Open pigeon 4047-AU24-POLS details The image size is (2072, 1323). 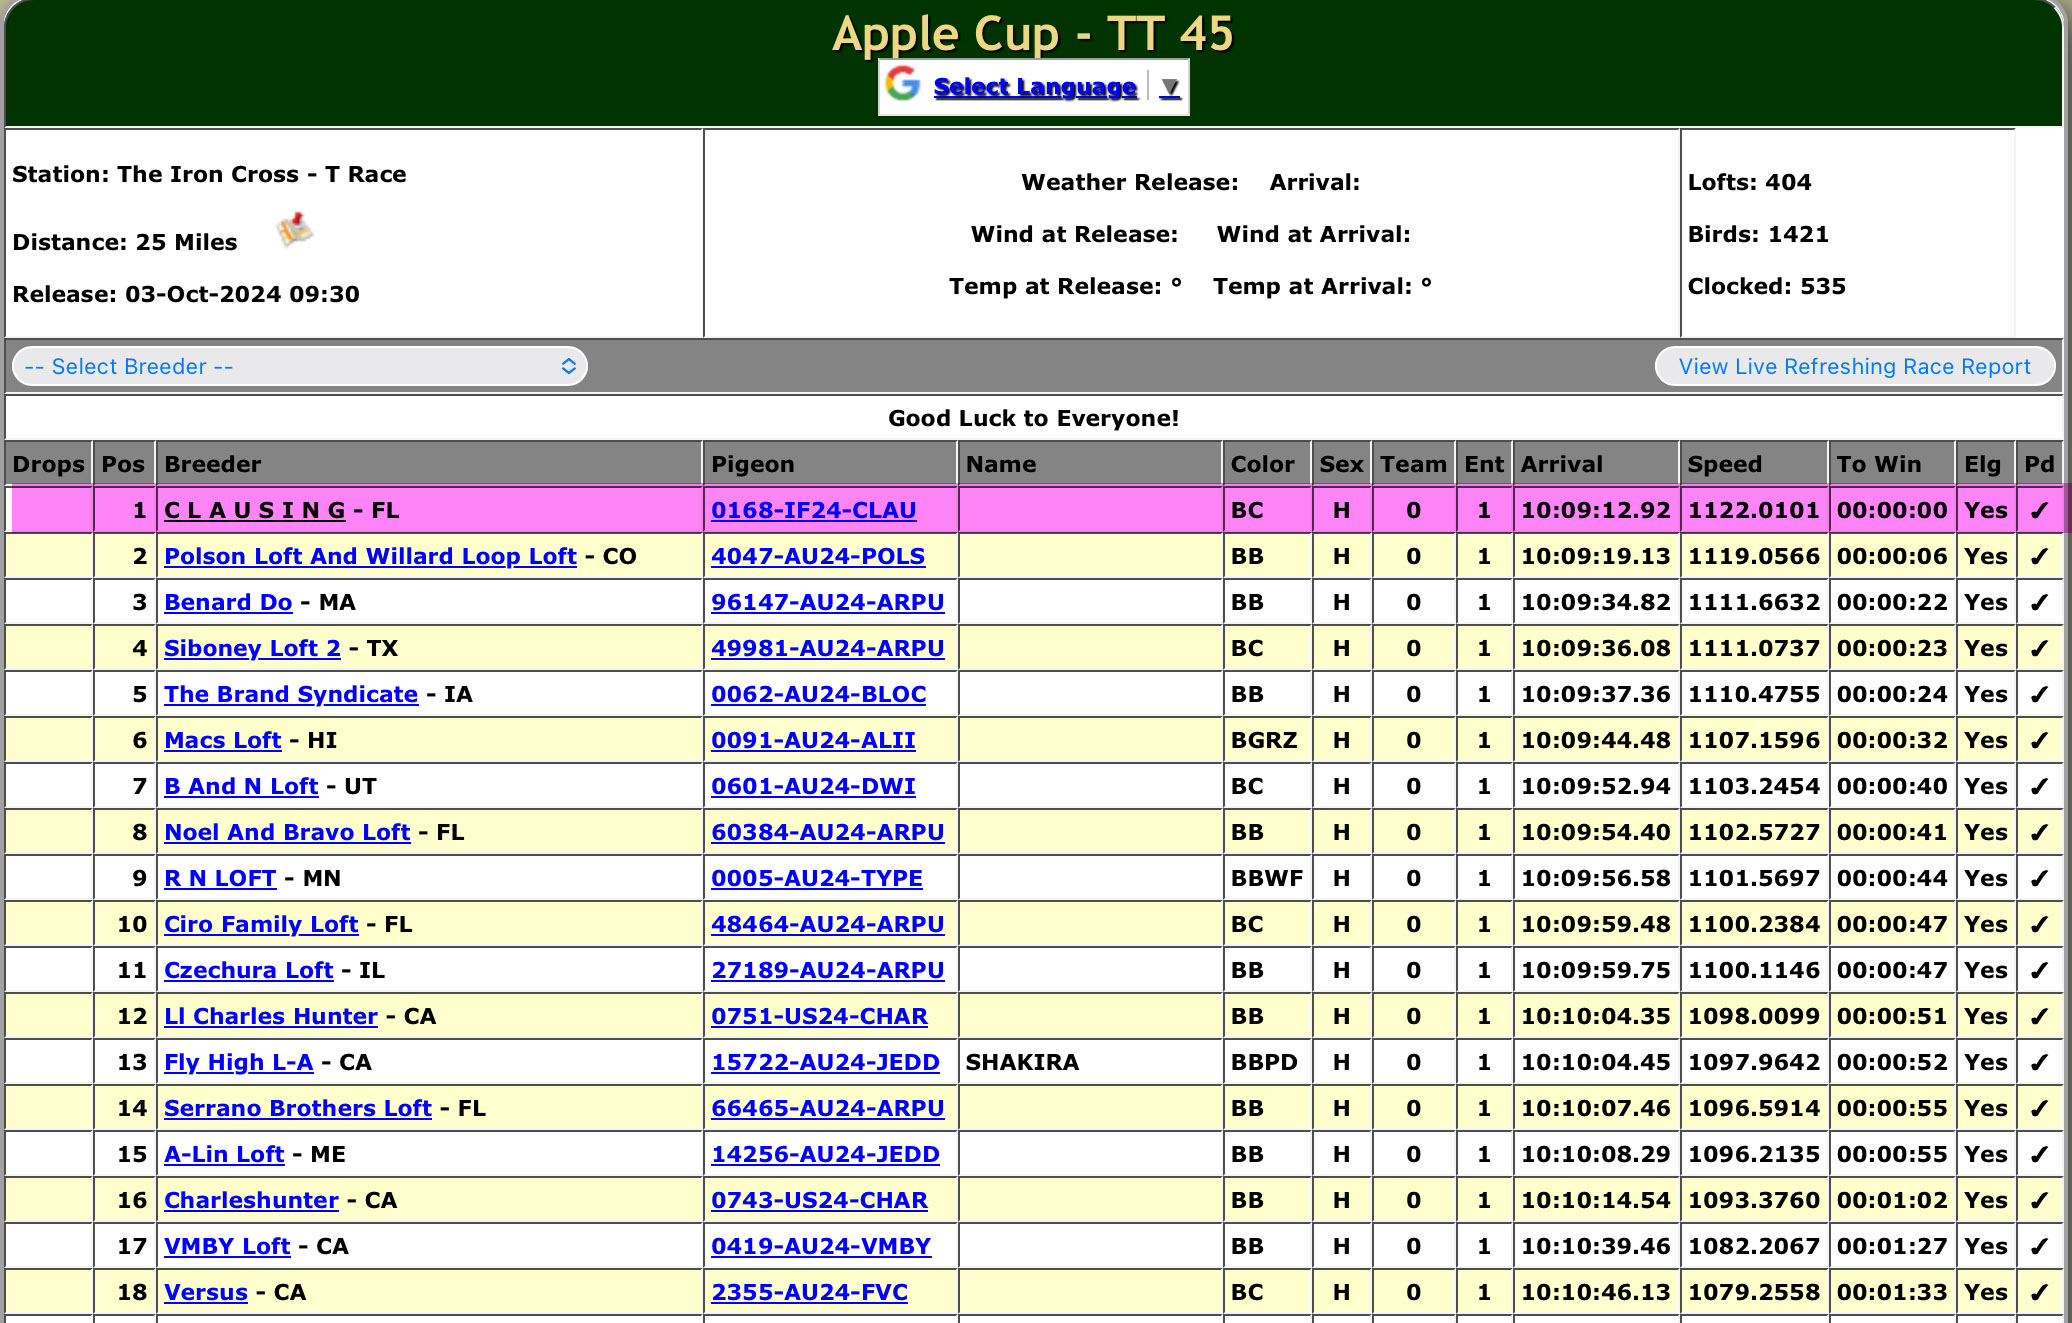pos(818,556)
